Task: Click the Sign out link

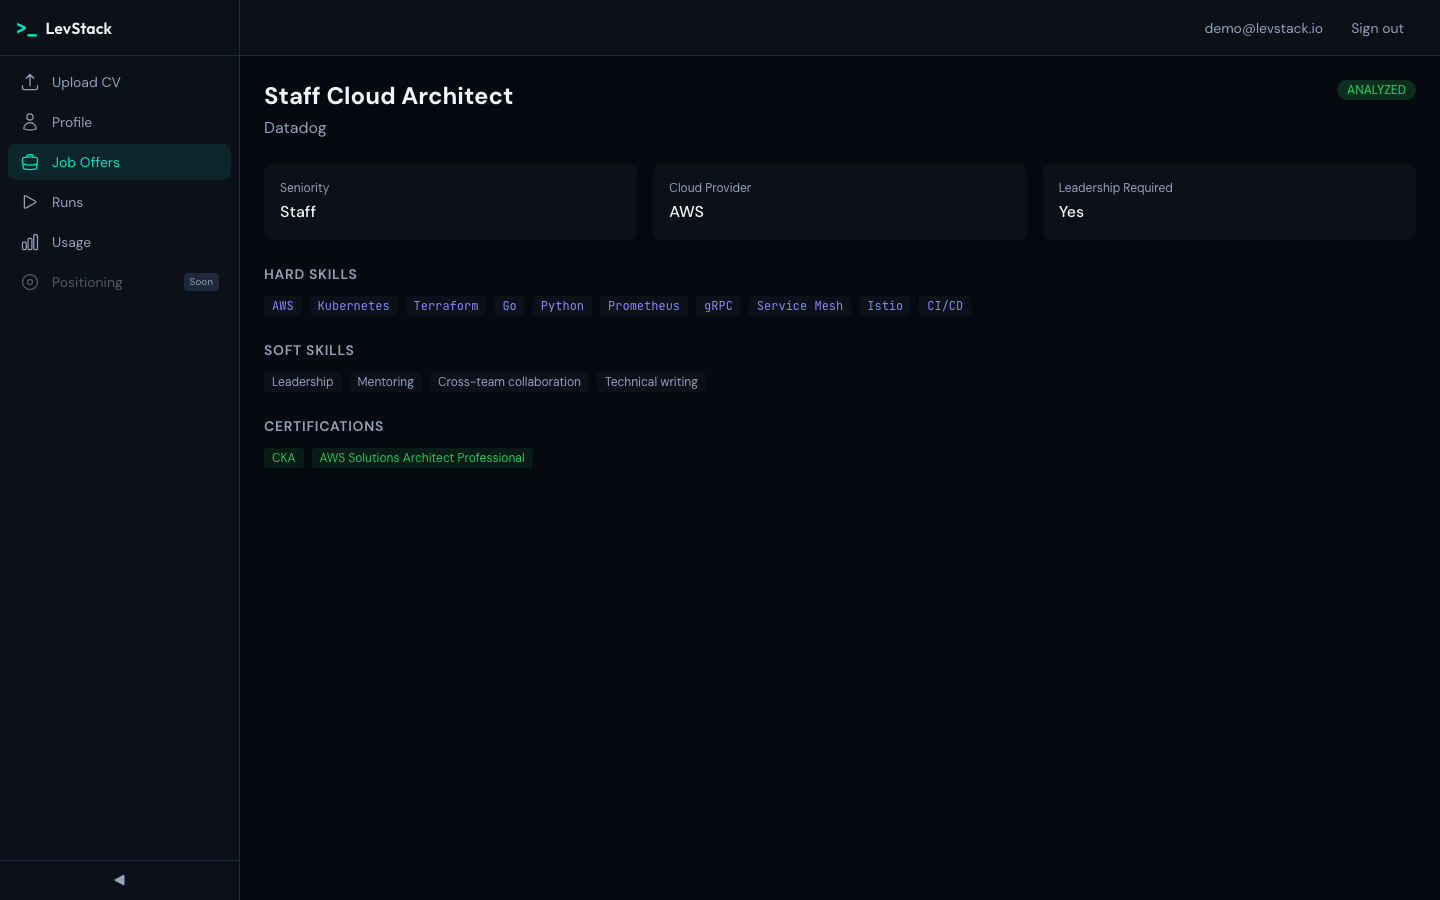Action: click(x=1377, y=28)
